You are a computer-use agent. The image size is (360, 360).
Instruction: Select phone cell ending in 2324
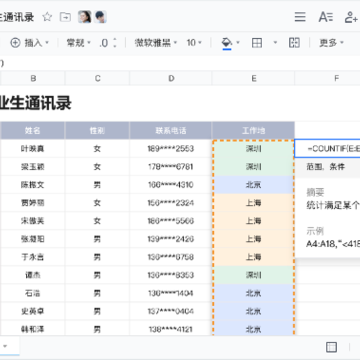[171, 203]
